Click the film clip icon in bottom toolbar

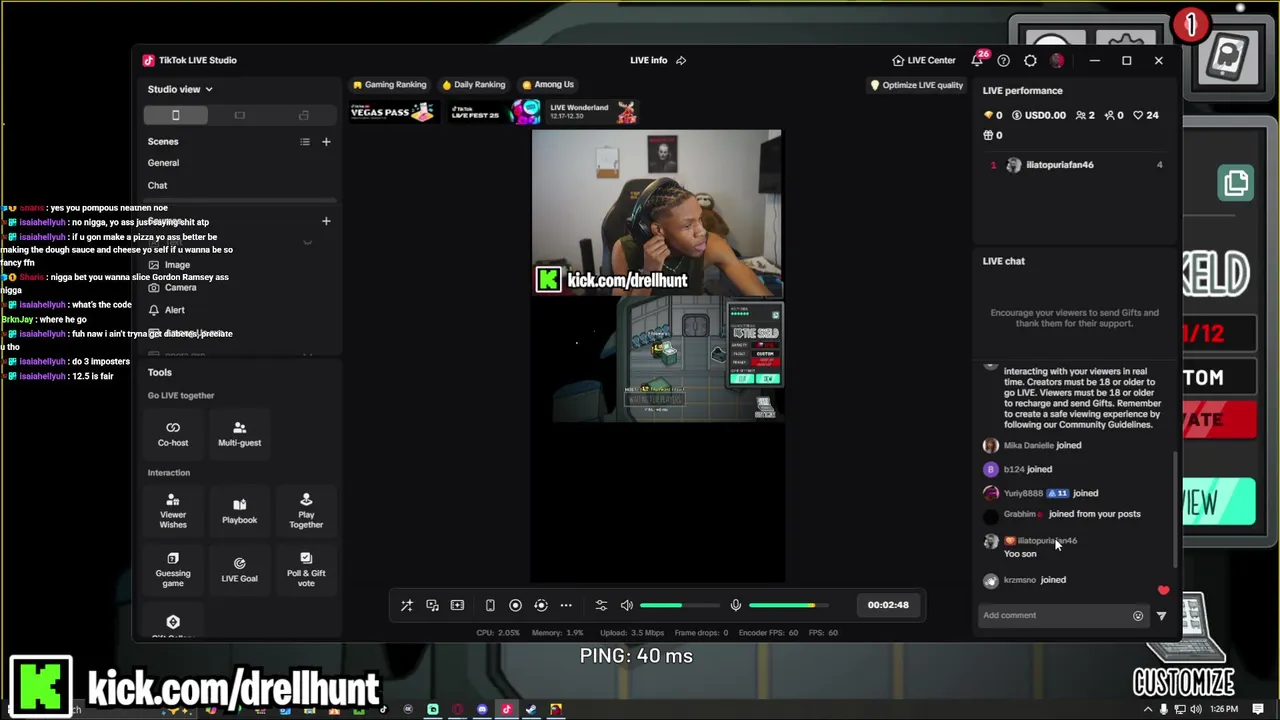tap(457, 605)
